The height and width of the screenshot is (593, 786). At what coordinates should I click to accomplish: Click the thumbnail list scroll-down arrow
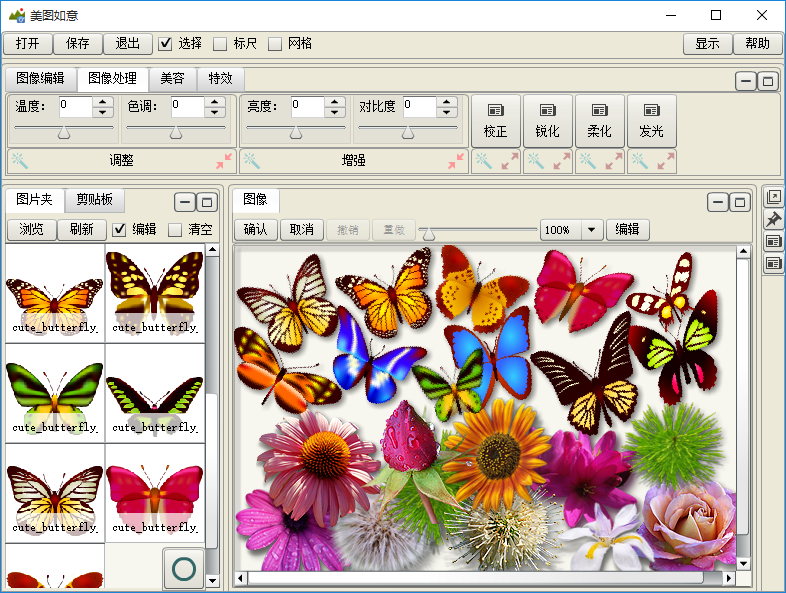coord(213,581)
